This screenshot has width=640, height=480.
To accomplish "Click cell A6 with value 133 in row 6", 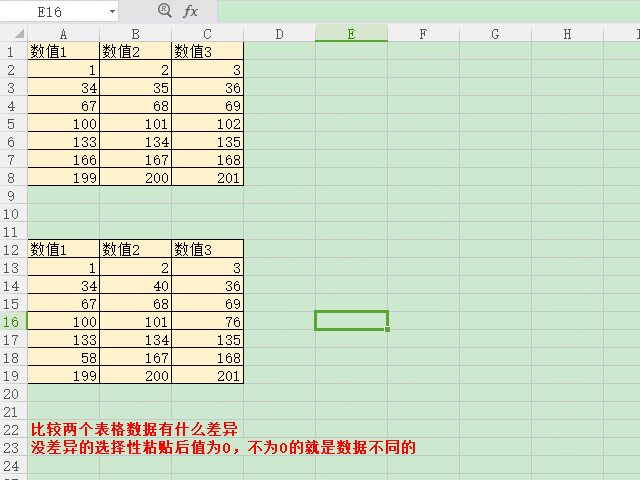I will 64,142.
